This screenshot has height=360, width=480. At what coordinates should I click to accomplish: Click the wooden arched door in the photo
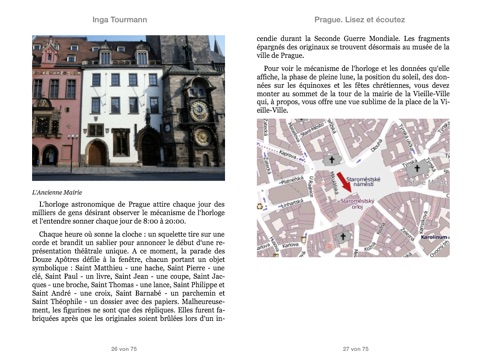(x=95, y=154)
